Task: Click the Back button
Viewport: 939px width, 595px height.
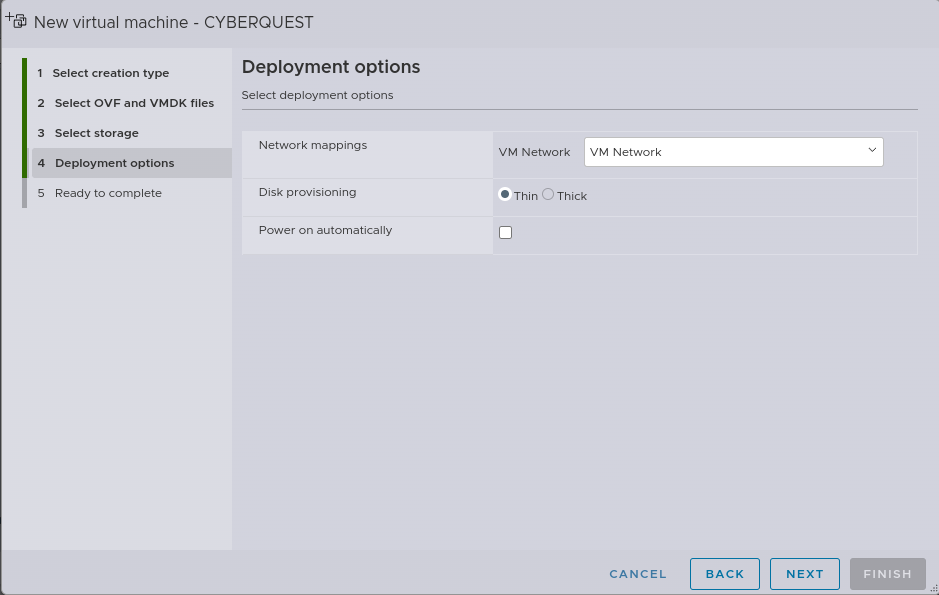Action: 724,574
